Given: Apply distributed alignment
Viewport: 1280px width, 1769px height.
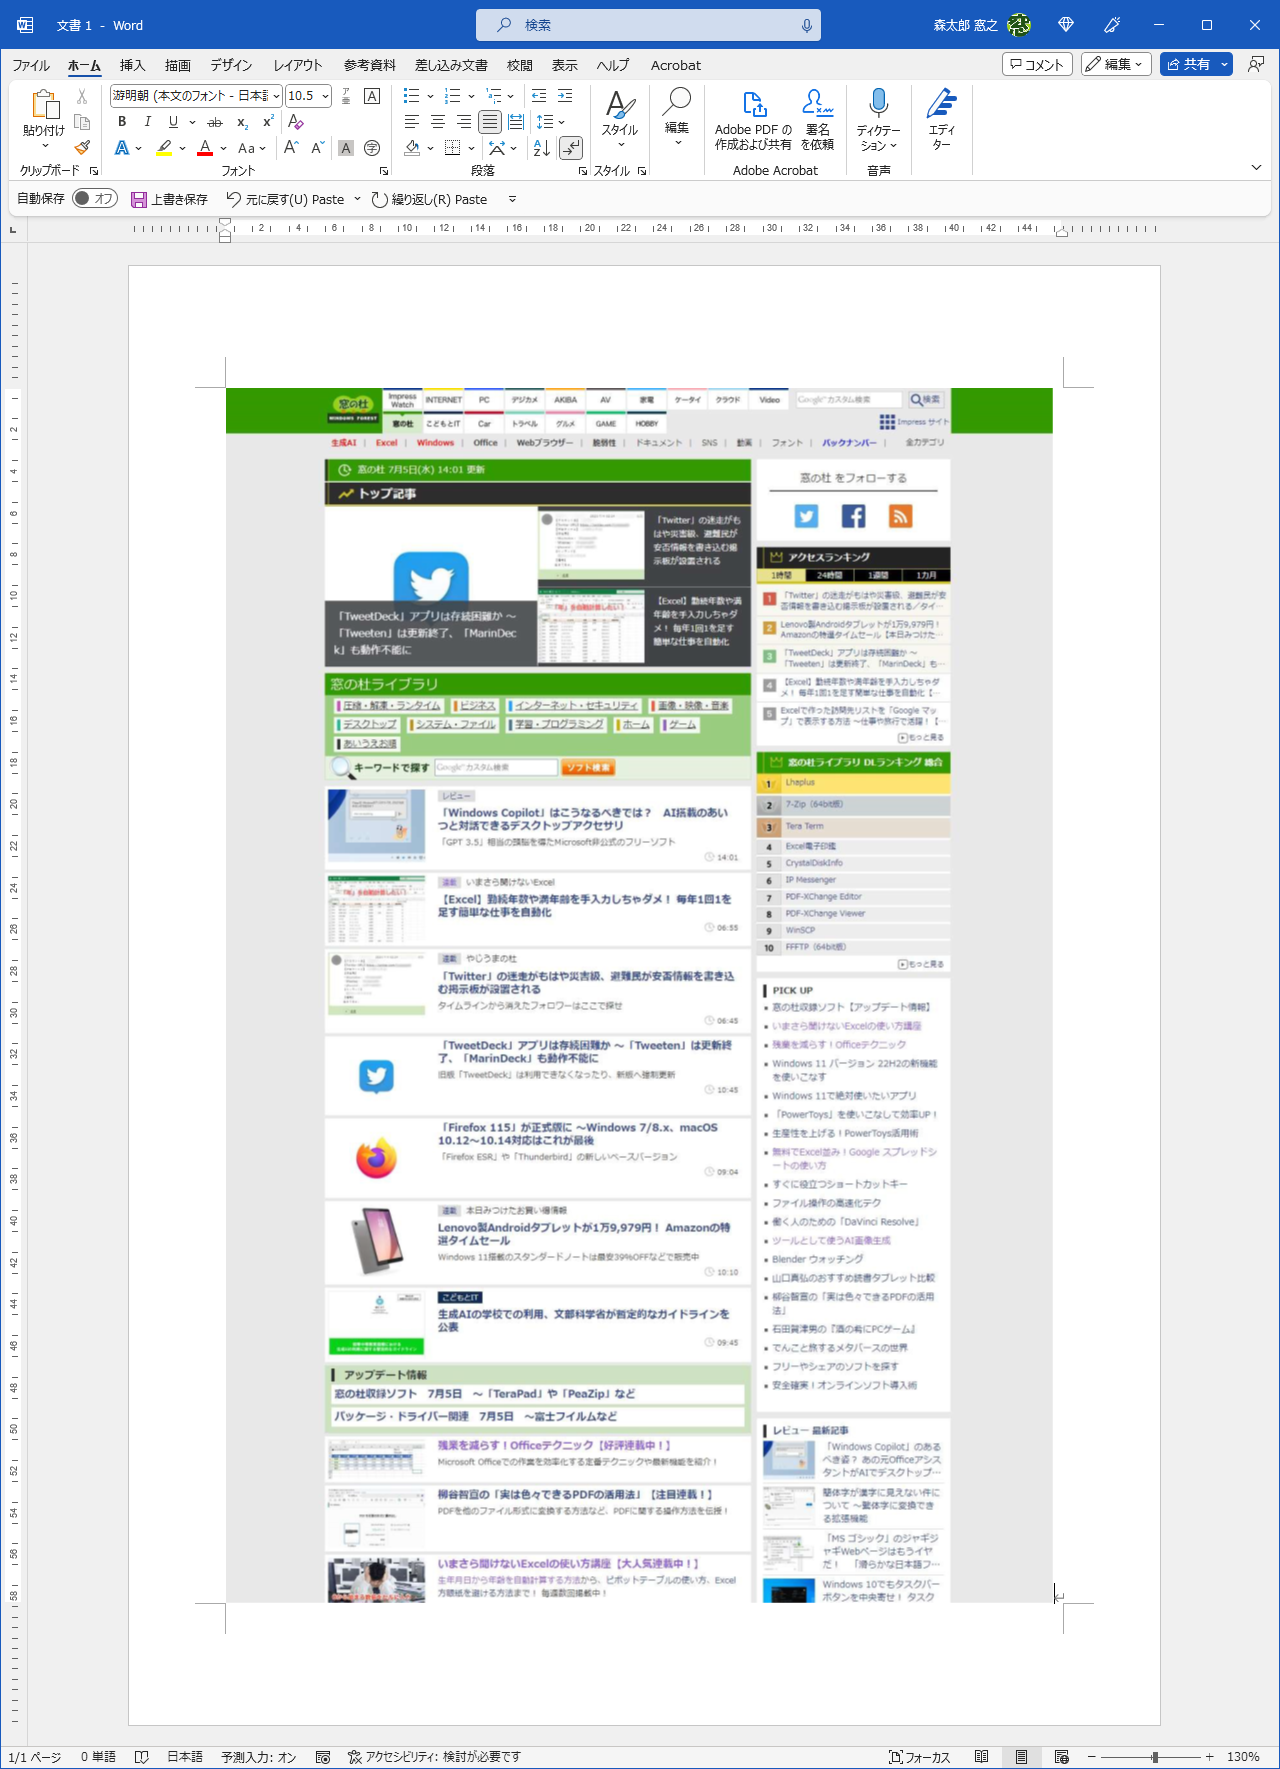Looking at the screenshot, I should tap(516, 122).
